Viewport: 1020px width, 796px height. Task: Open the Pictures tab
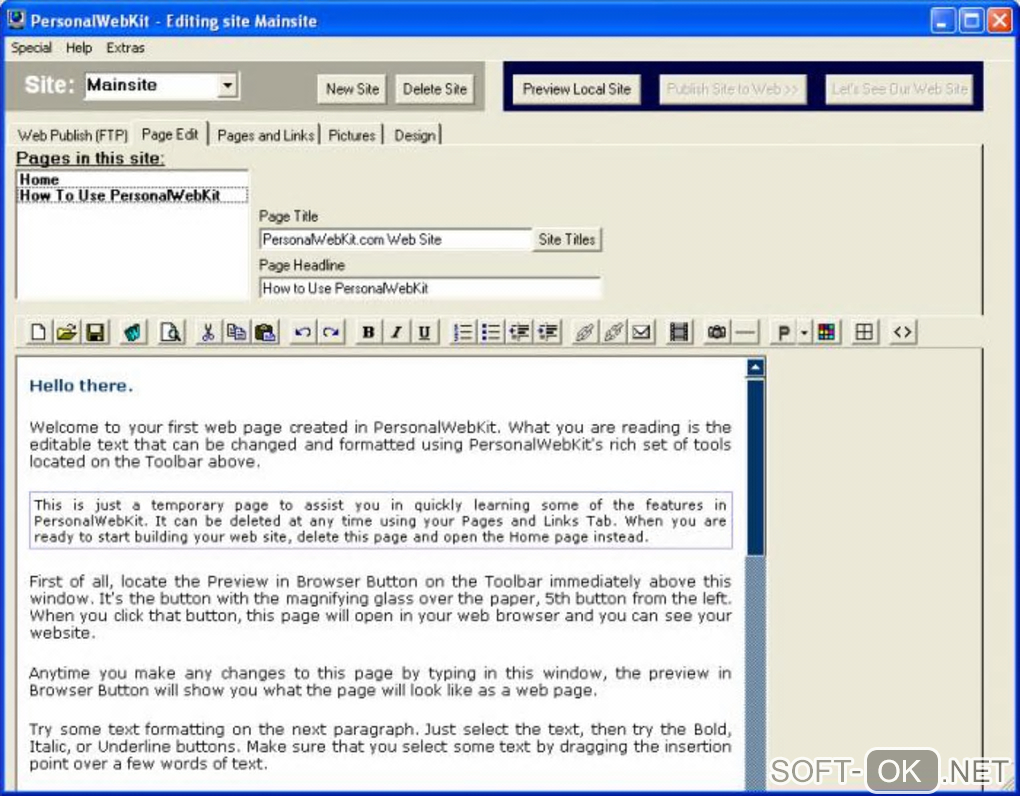[352, 135]
